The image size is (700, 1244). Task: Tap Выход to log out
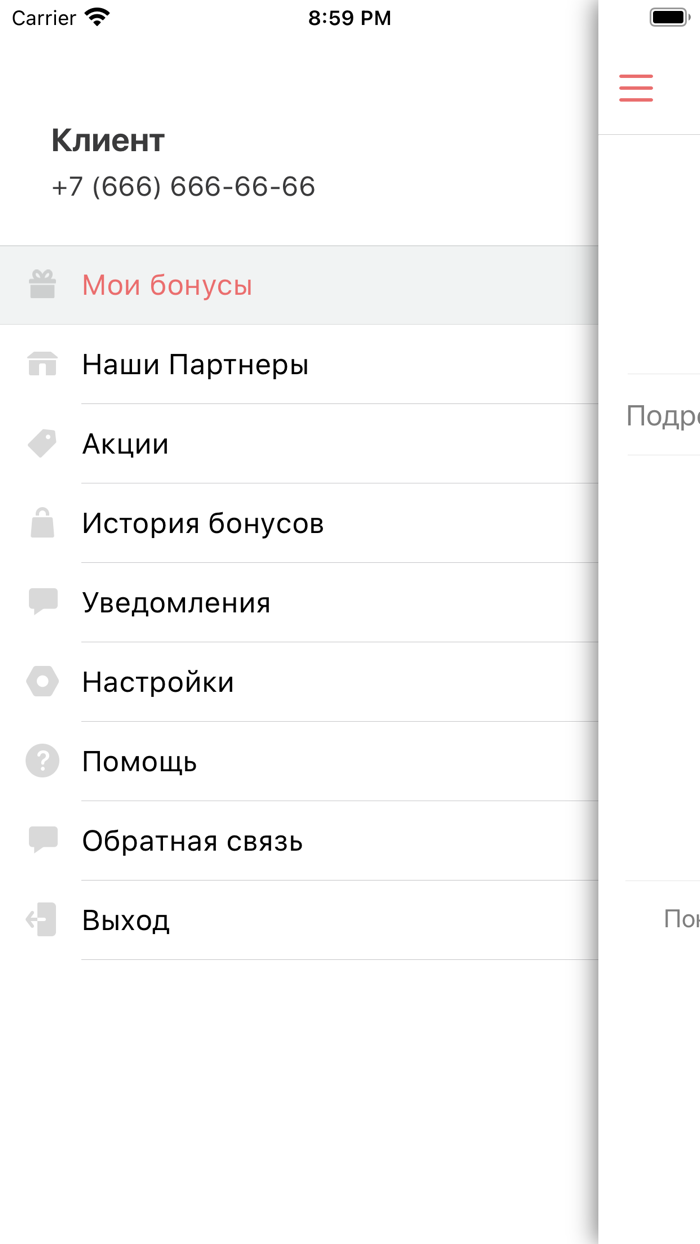[x=126, y=919]
